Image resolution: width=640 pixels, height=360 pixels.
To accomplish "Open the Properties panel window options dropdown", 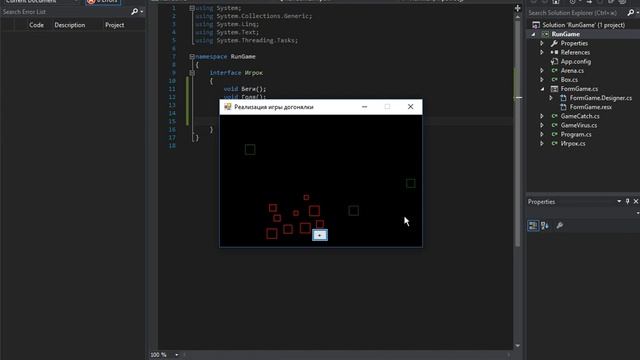I will point(619,201).
